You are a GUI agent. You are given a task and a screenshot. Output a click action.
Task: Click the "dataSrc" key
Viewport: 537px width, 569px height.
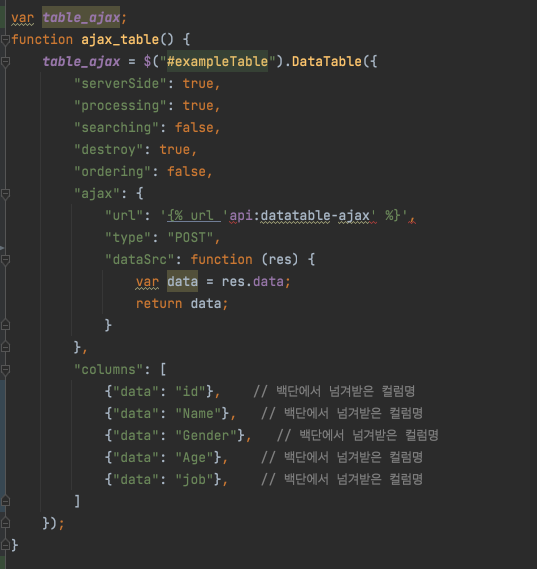[x=140, y=259]
